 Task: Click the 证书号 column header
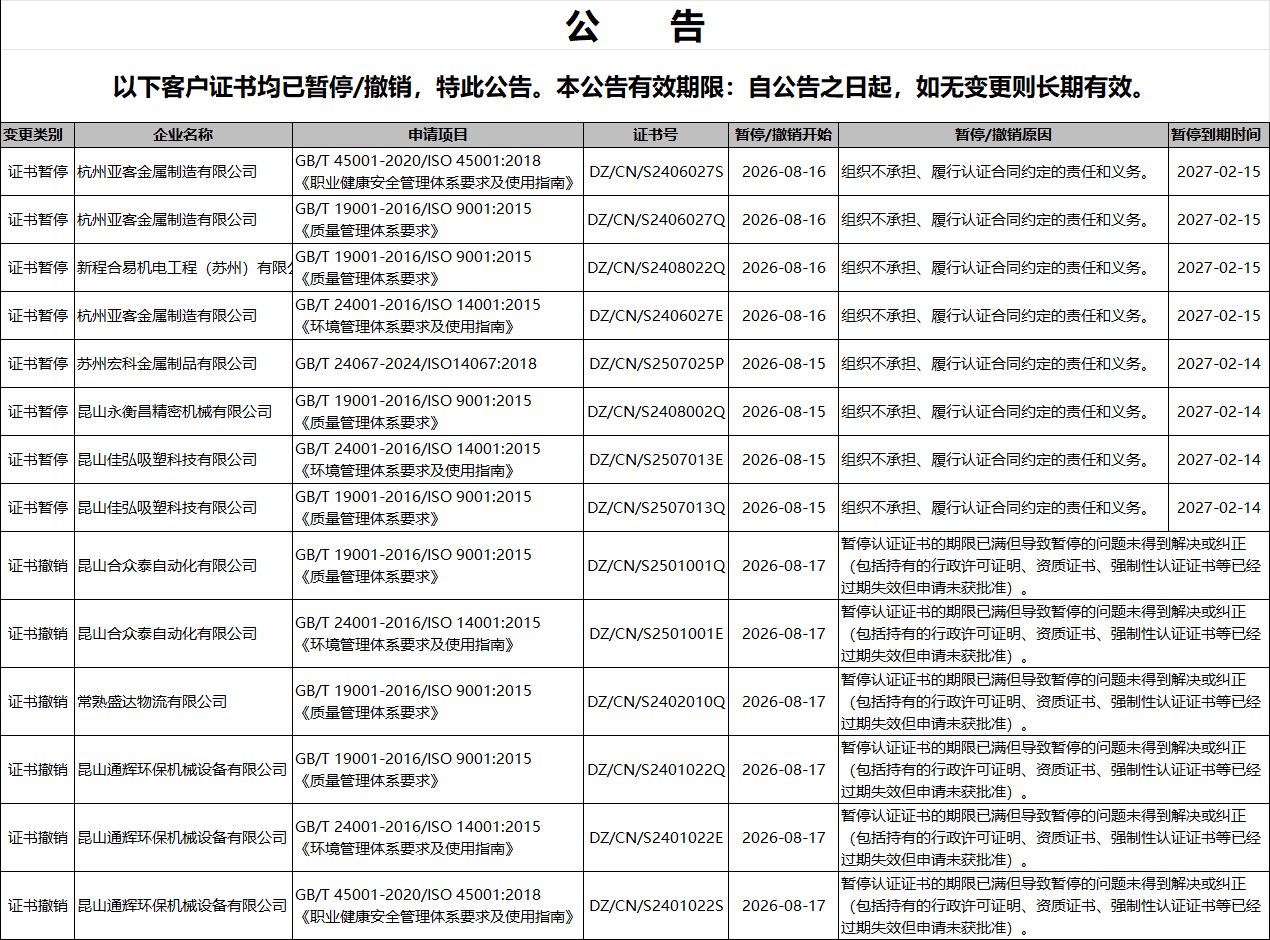tap(655, 135)
